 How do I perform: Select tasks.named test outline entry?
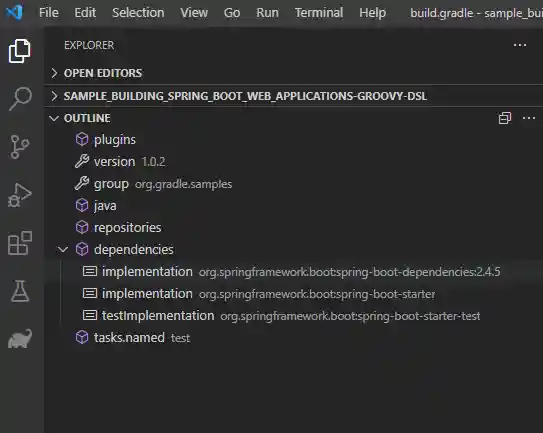click(x=293, y=337)
